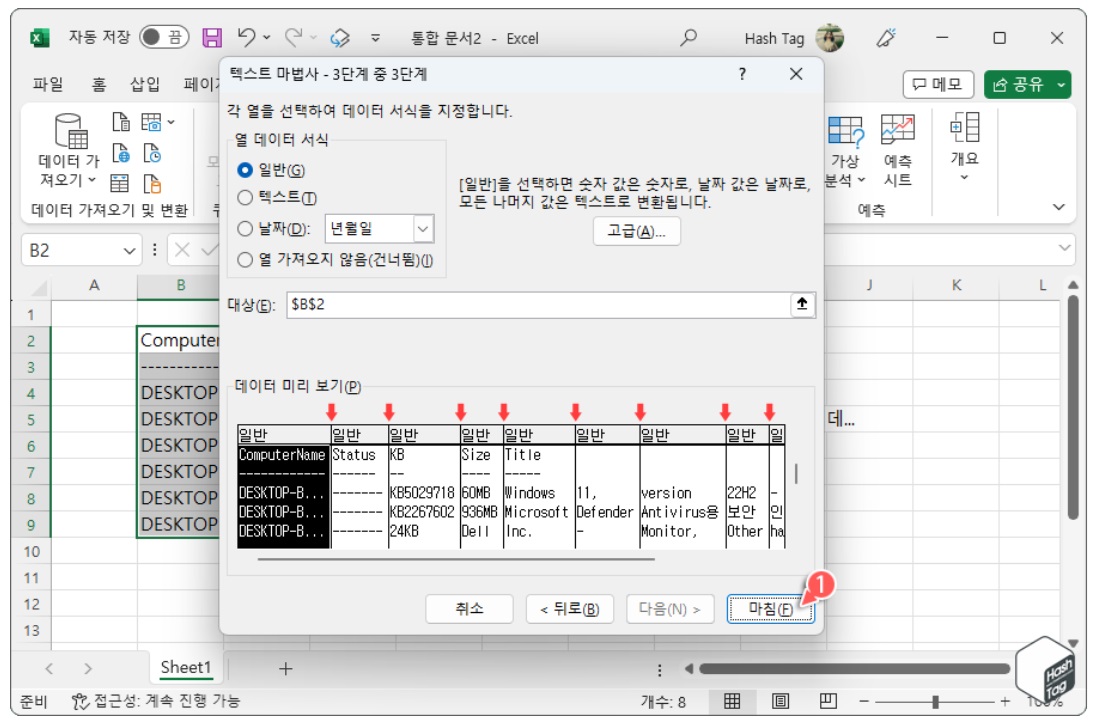Switch to Normal view icon

[731, 701]
